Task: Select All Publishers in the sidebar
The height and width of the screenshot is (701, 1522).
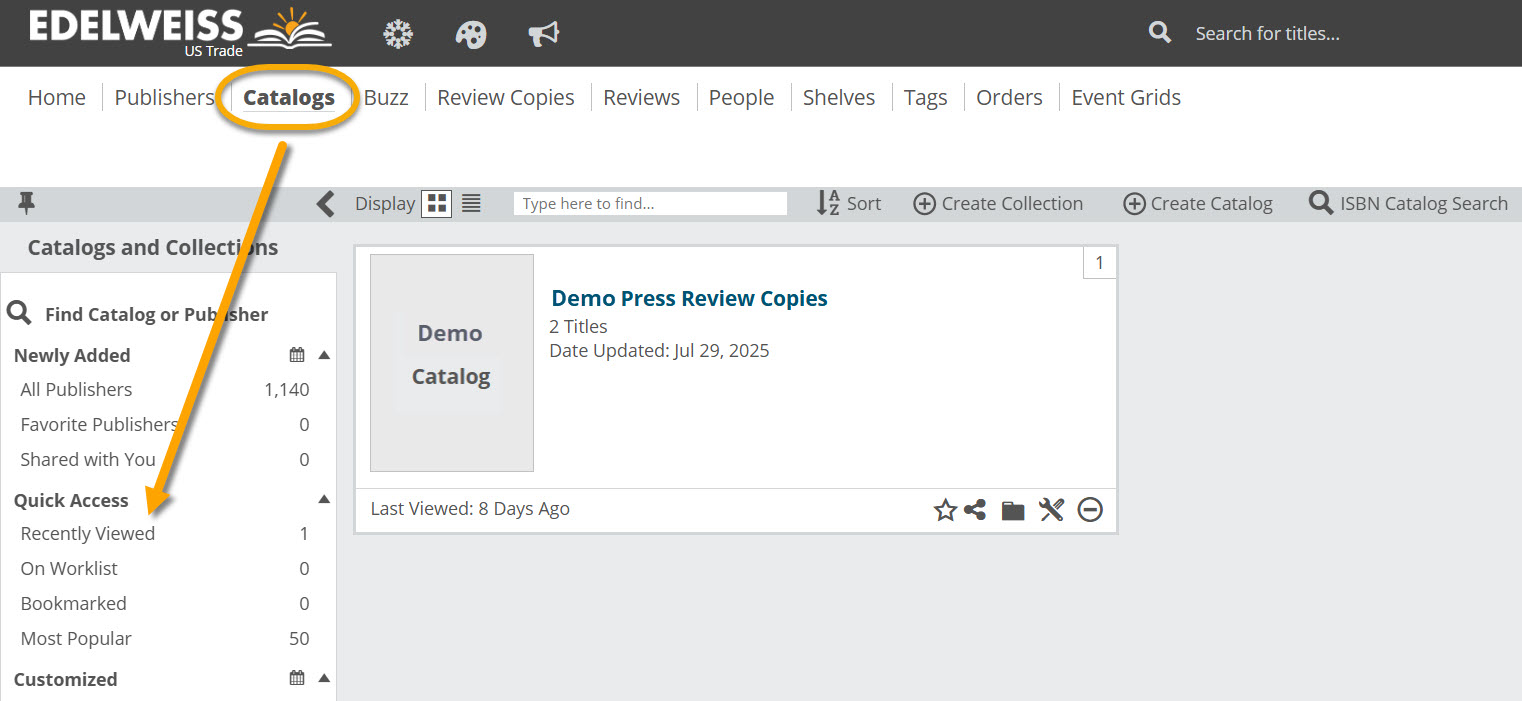Action: click(76, 390)
